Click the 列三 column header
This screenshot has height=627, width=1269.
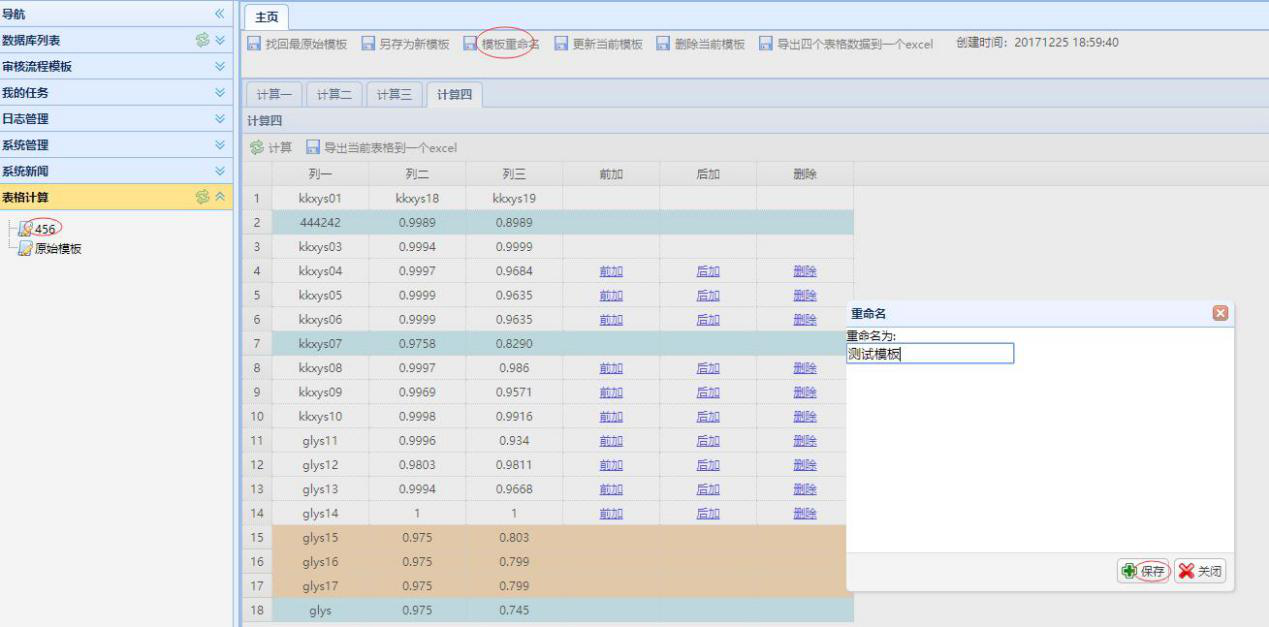514,174
